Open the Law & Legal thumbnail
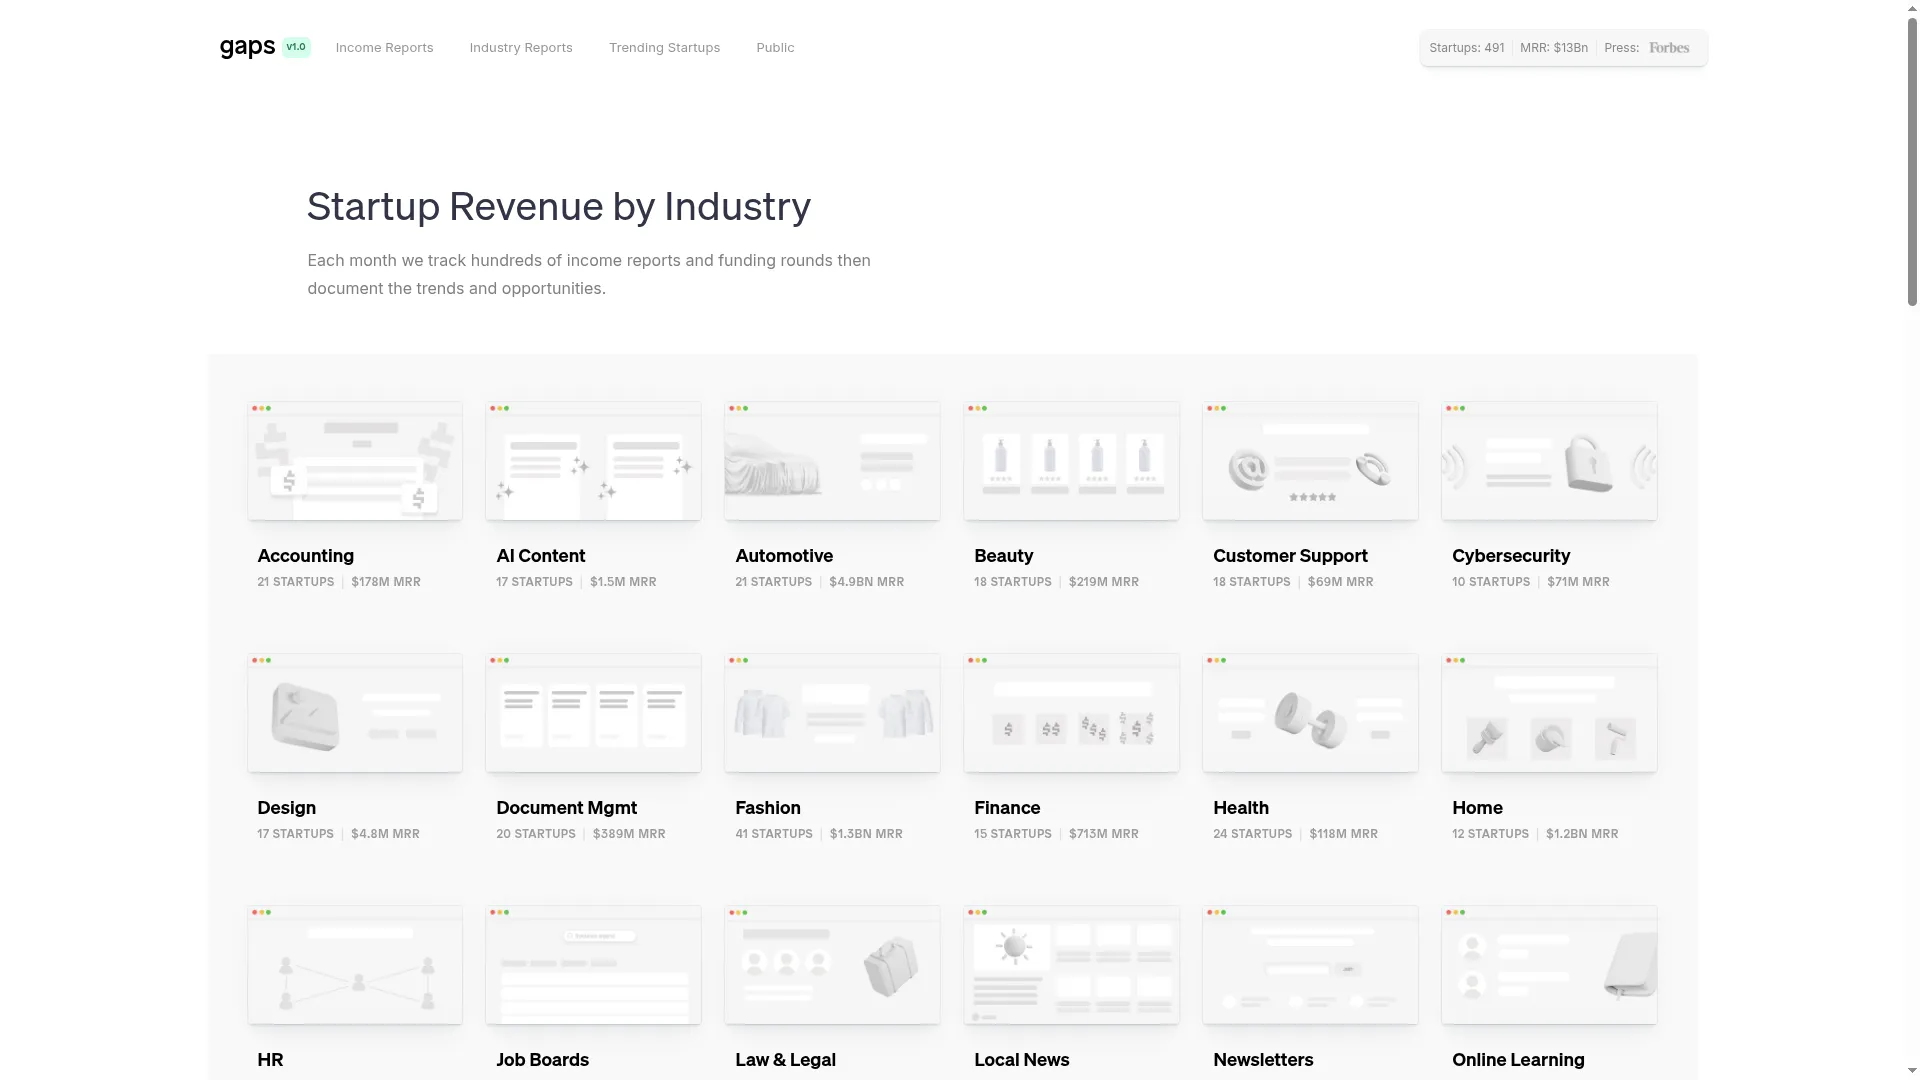 [832, 965]
